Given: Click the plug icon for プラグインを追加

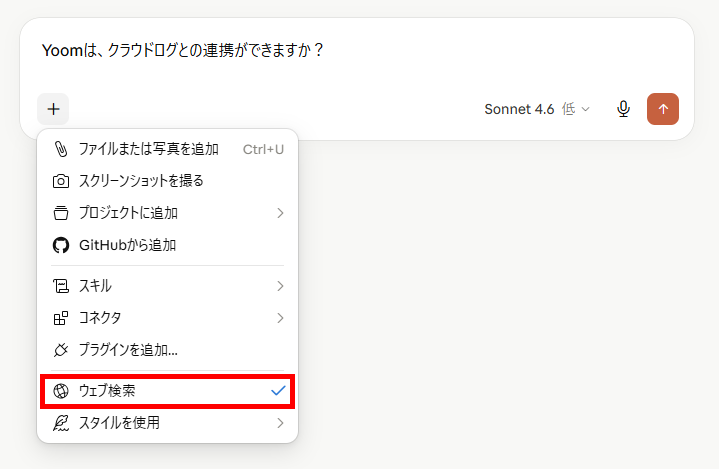Looking at the screenshot, I should tap(61, 350).
